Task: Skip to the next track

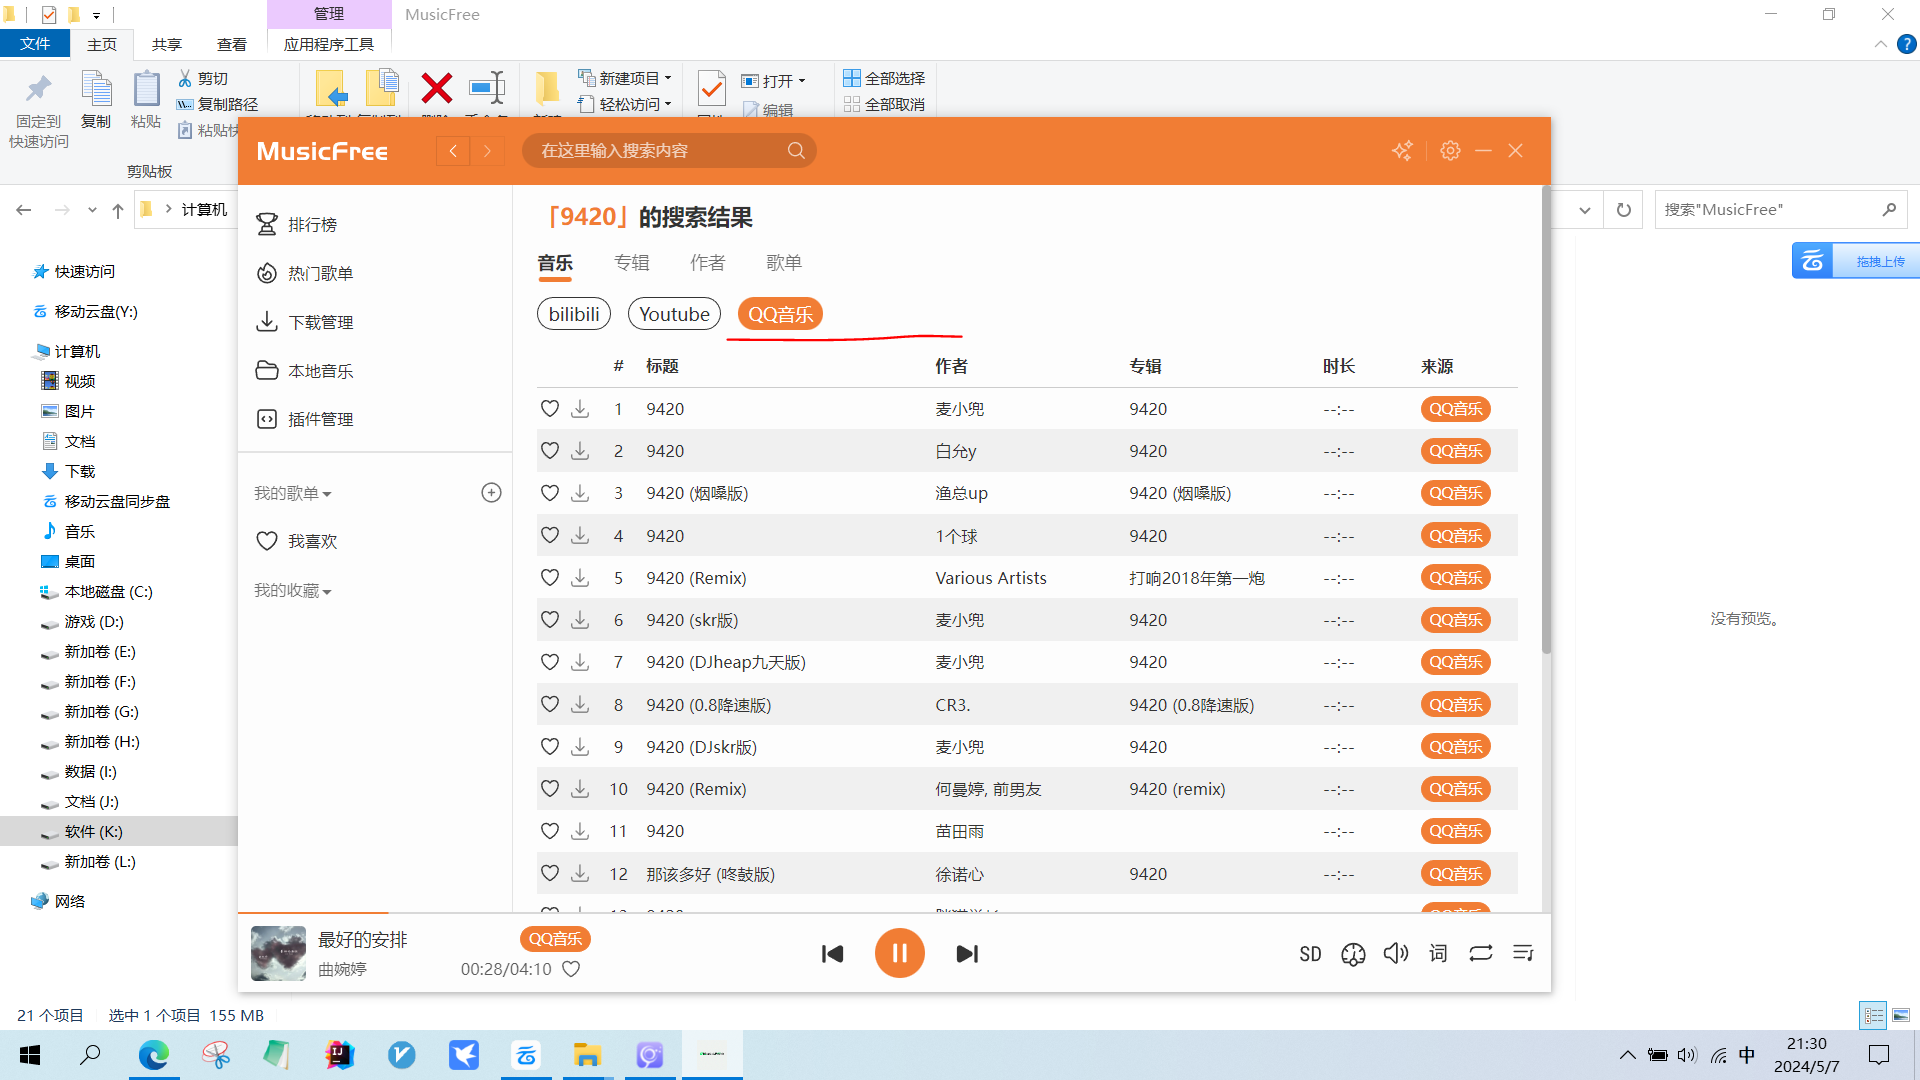Action: point(967,954)
